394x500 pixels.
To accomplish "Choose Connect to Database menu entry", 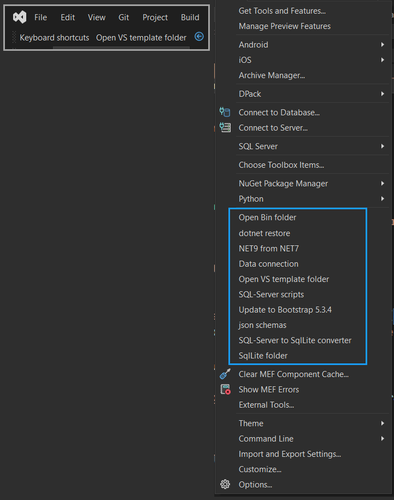I will (x=279, y=113).
